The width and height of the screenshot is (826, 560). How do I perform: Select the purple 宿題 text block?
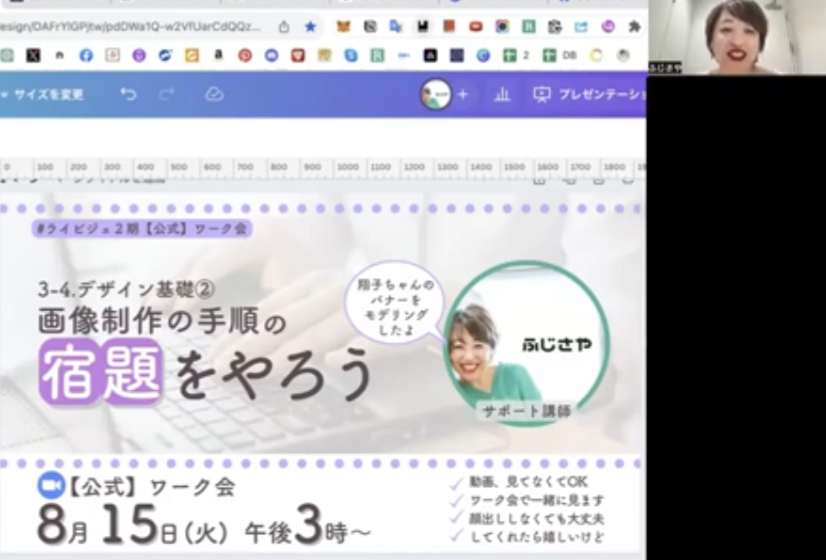click(x=100, y=373)
